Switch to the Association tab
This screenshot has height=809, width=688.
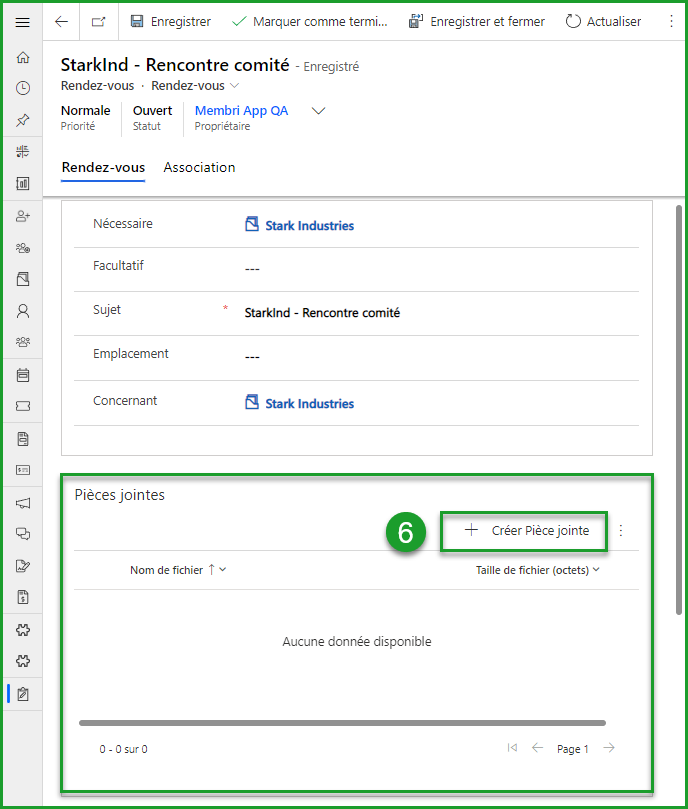pyautogui.click(x=199, y=167)
